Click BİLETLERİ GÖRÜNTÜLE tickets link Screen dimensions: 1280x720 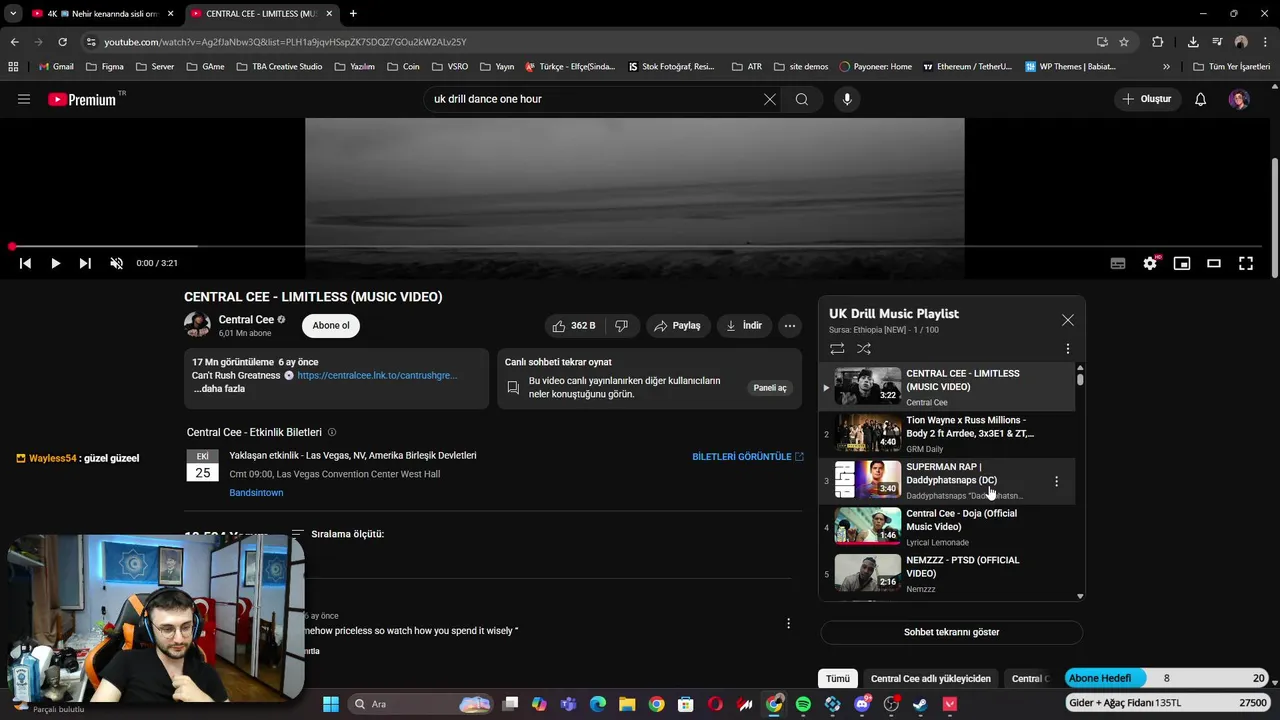coord(748,456)
